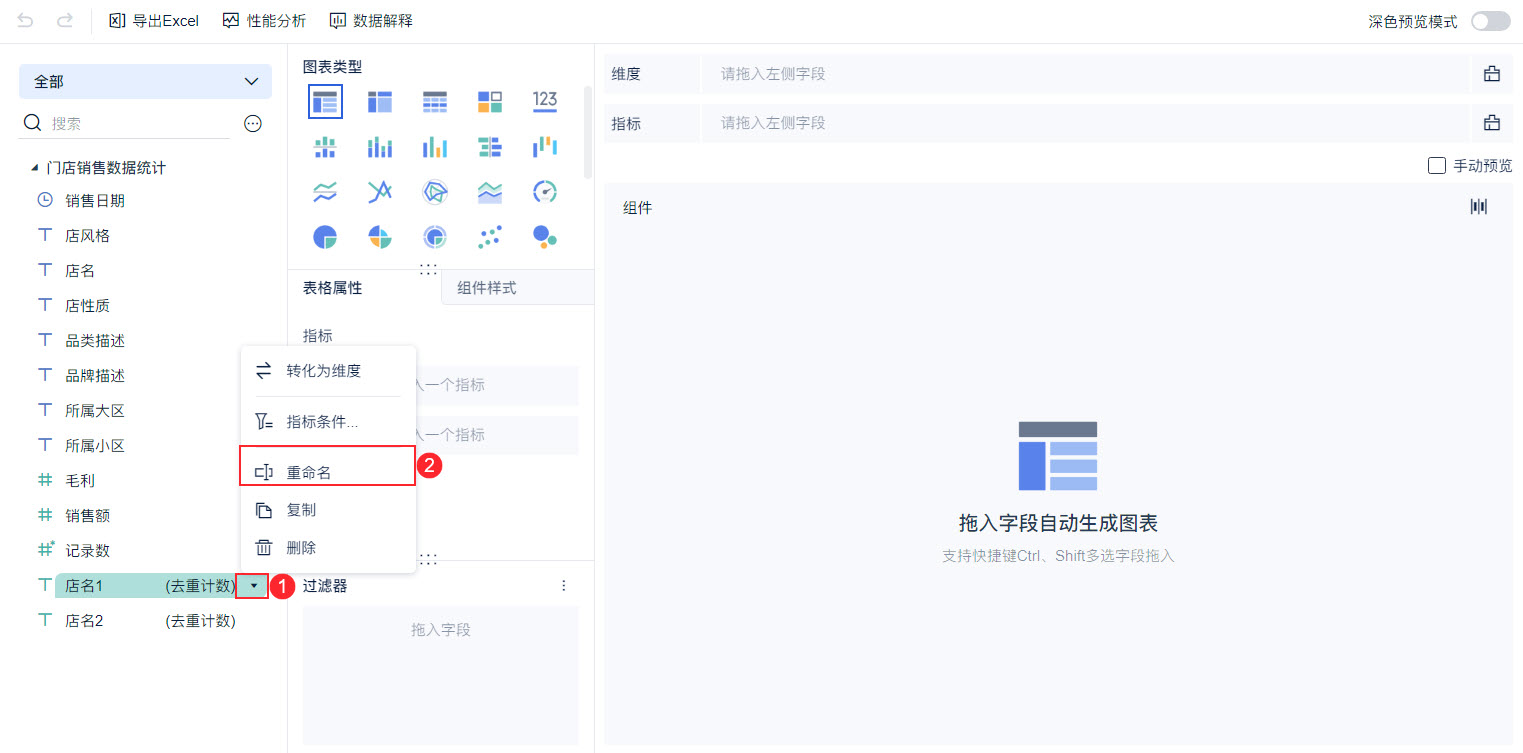1523x753 pixels.
Task: Choose the 123 KPI indicator card type
Action: 545,100
